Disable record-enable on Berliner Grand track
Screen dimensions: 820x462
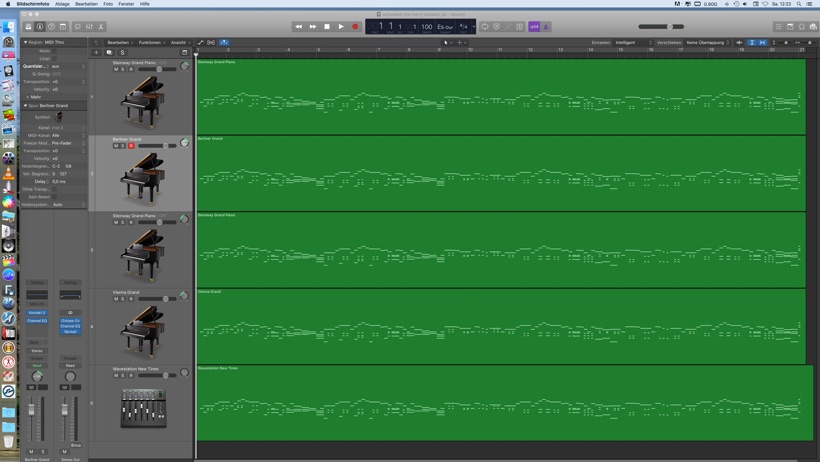(x=131, y=146)
